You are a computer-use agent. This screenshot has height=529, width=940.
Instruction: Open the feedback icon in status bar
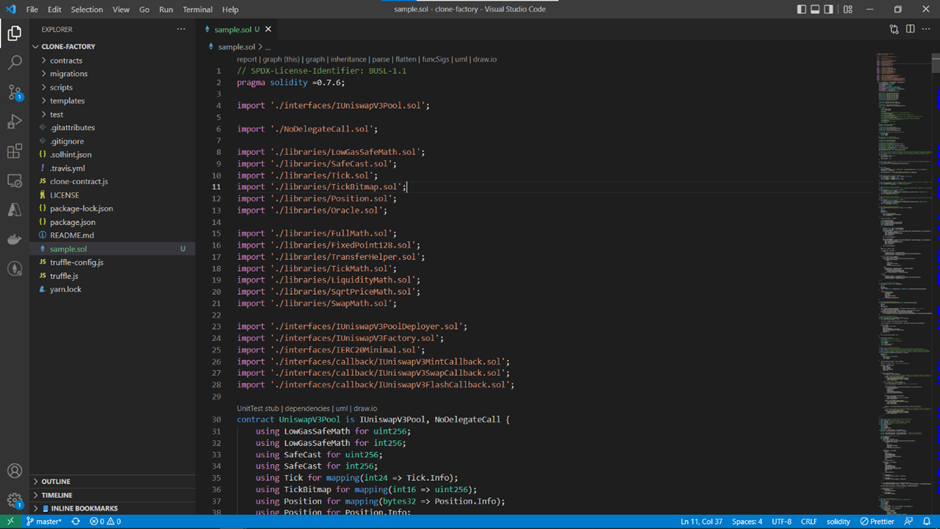tap(909, 521)
